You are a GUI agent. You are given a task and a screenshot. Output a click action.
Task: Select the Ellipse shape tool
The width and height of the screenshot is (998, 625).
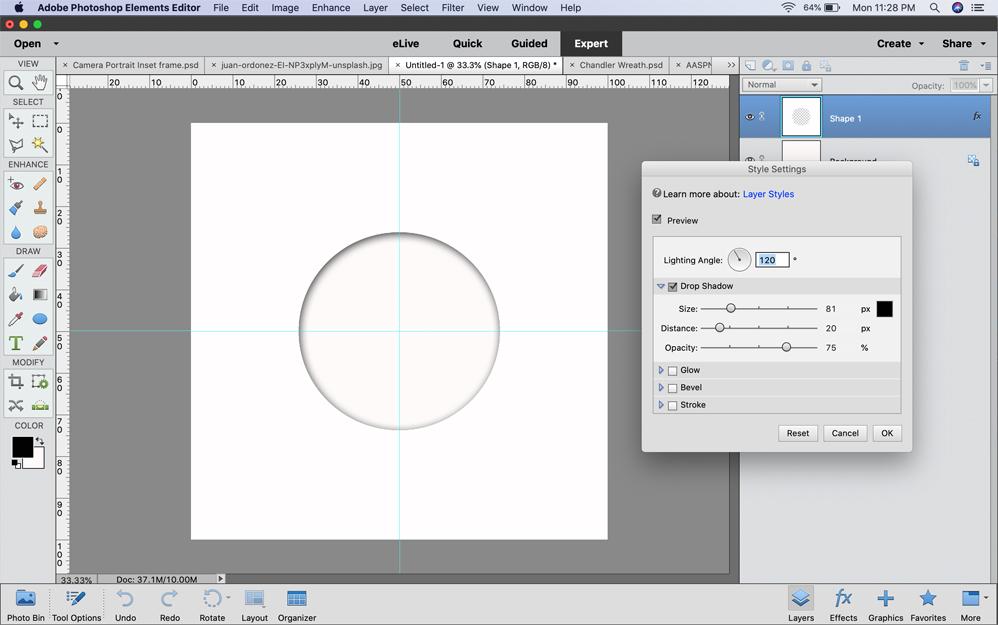point(40,319)
